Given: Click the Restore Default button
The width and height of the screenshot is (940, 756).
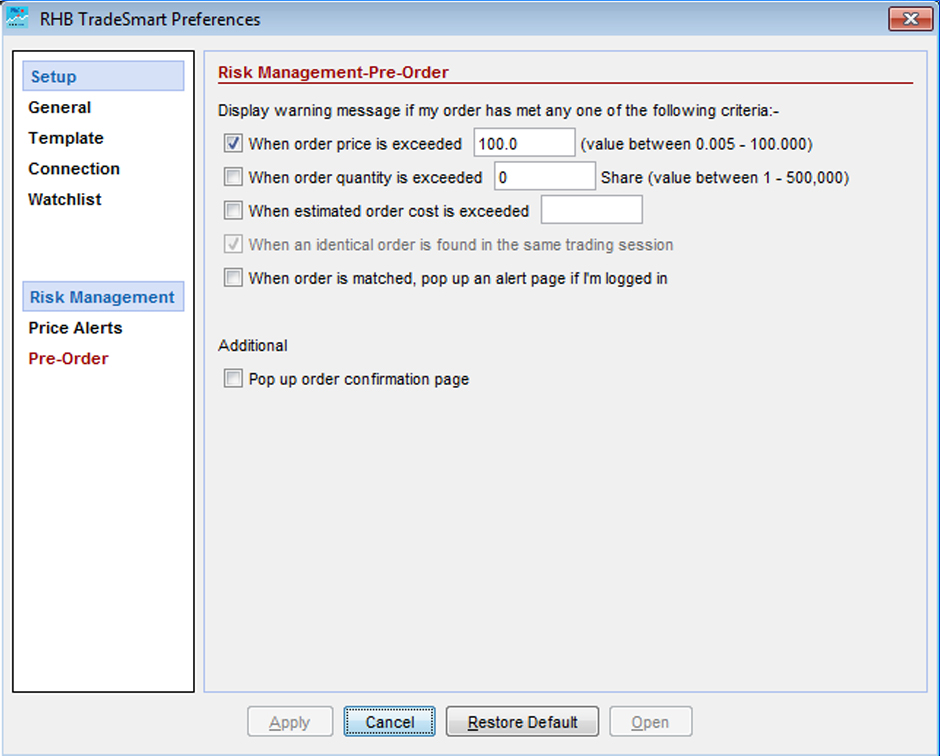Looking at the screenshot, I should tap(522, 722).
